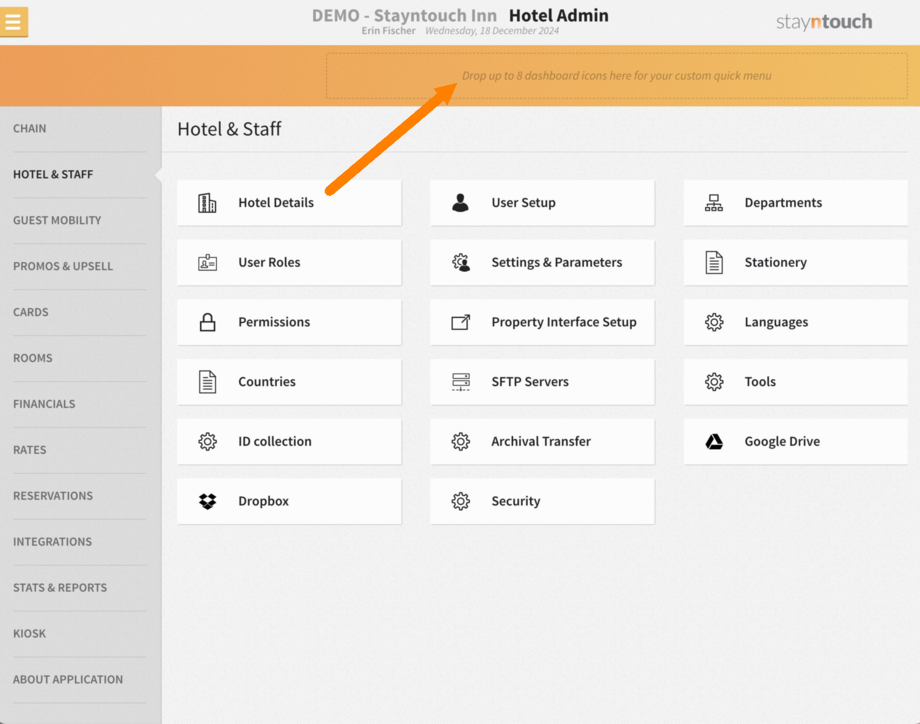Open the Security label
920x724 pixels.
516,501
